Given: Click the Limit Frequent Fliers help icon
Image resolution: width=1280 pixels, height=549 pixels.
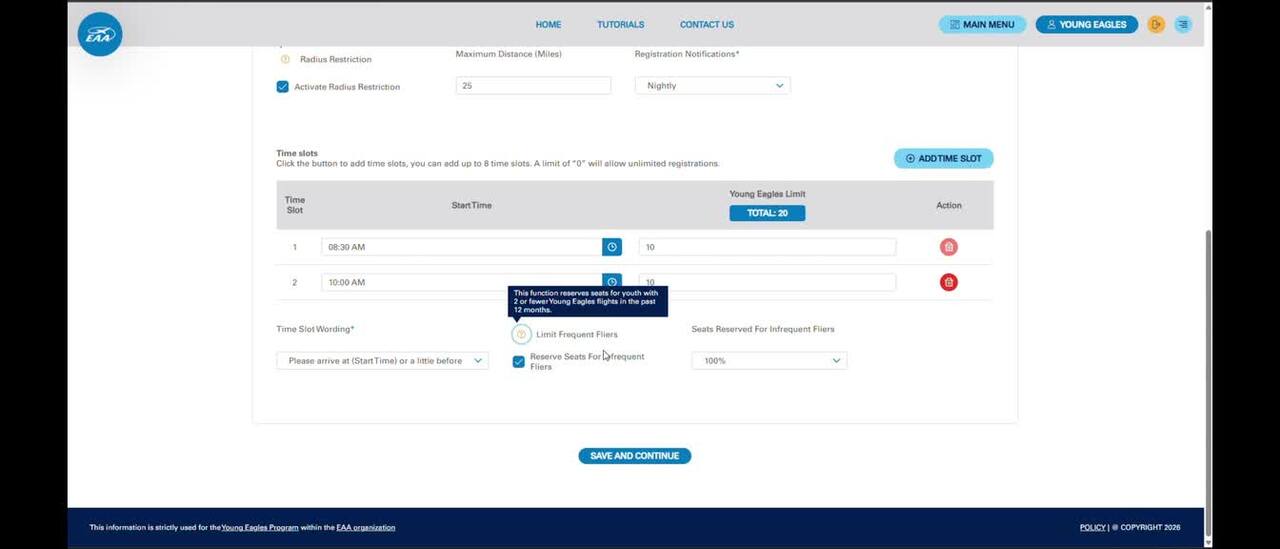Looking at the screenshot, I should pos(520,334).
